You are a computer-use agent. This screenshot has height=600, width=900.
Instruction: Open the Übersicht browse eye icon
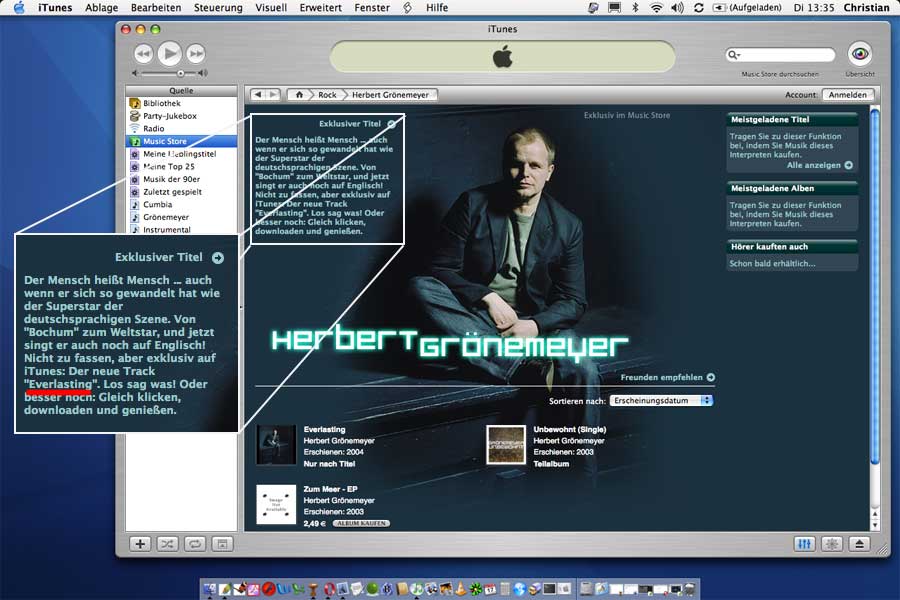tap(859, 54)
